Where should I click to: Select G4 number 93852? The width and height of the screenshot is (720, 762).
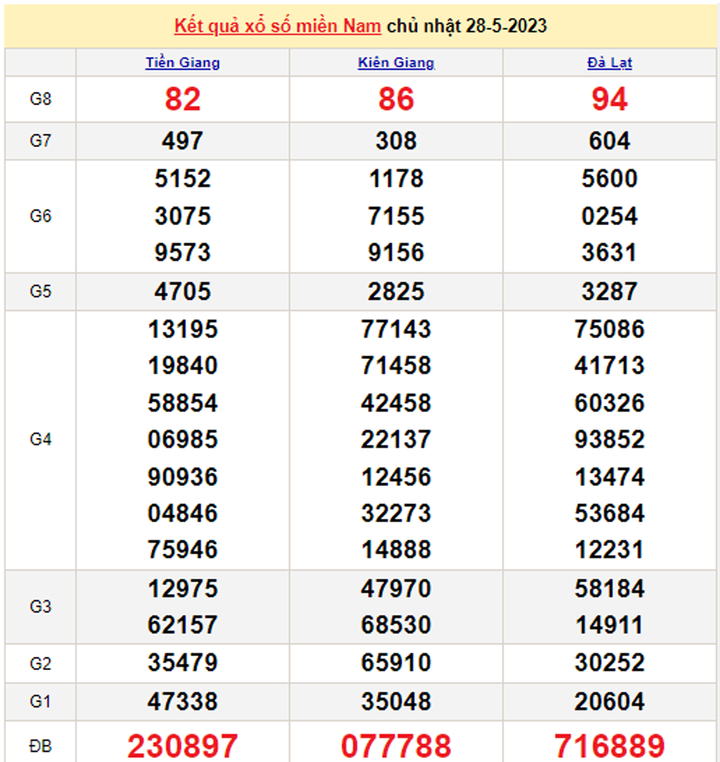coord(610,439)
